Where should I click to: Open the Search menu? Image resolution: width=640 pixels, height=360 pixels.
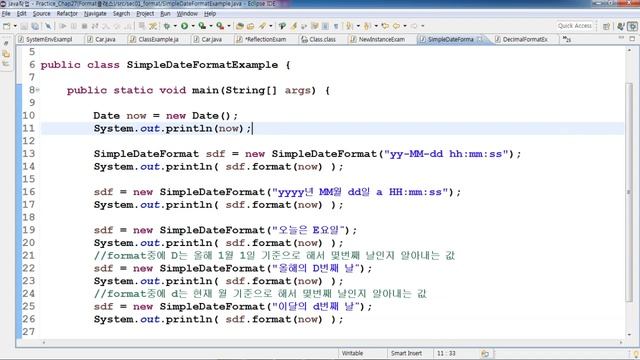pyautogui.click(x=121, y=13)
